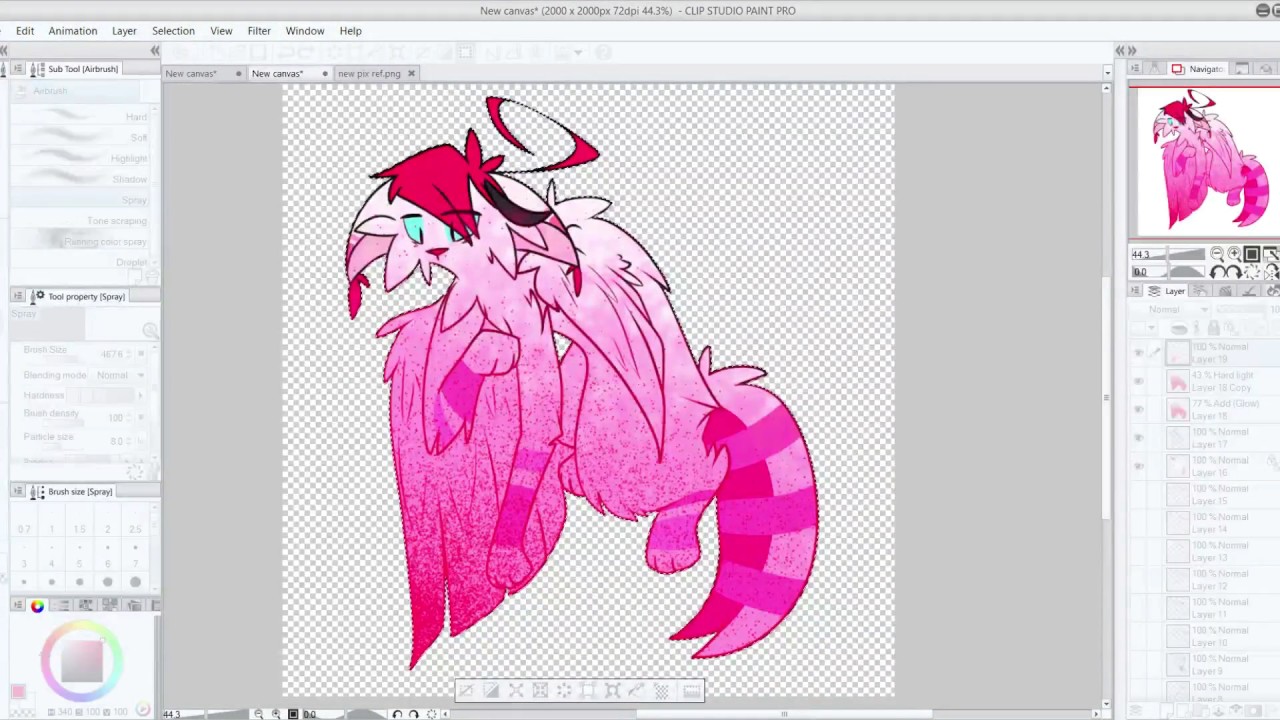This screenshot has height=720, width=1280.
Task: Open the Edit menu
Action: click(x=25, y=31)
